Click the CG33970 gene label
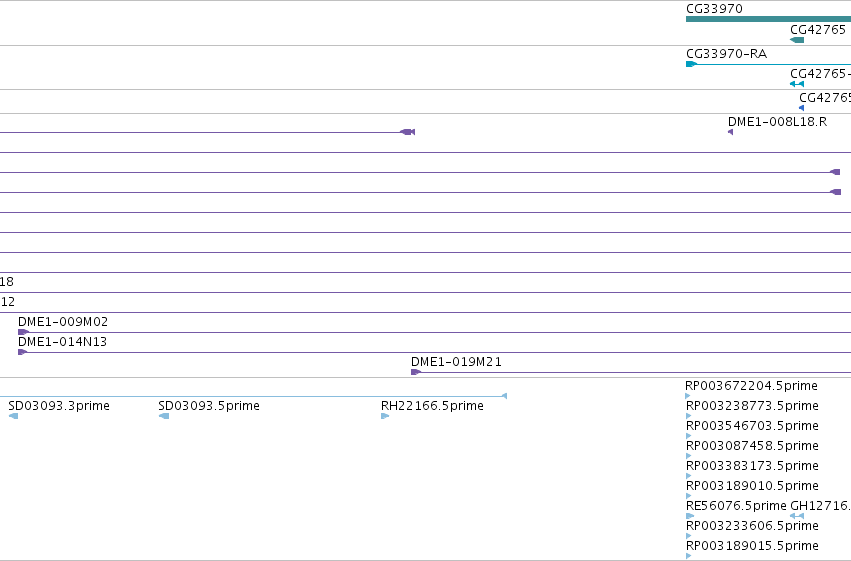Image resolution: width=851 pixels, height=561 pixels. click(x=714, y=9)
